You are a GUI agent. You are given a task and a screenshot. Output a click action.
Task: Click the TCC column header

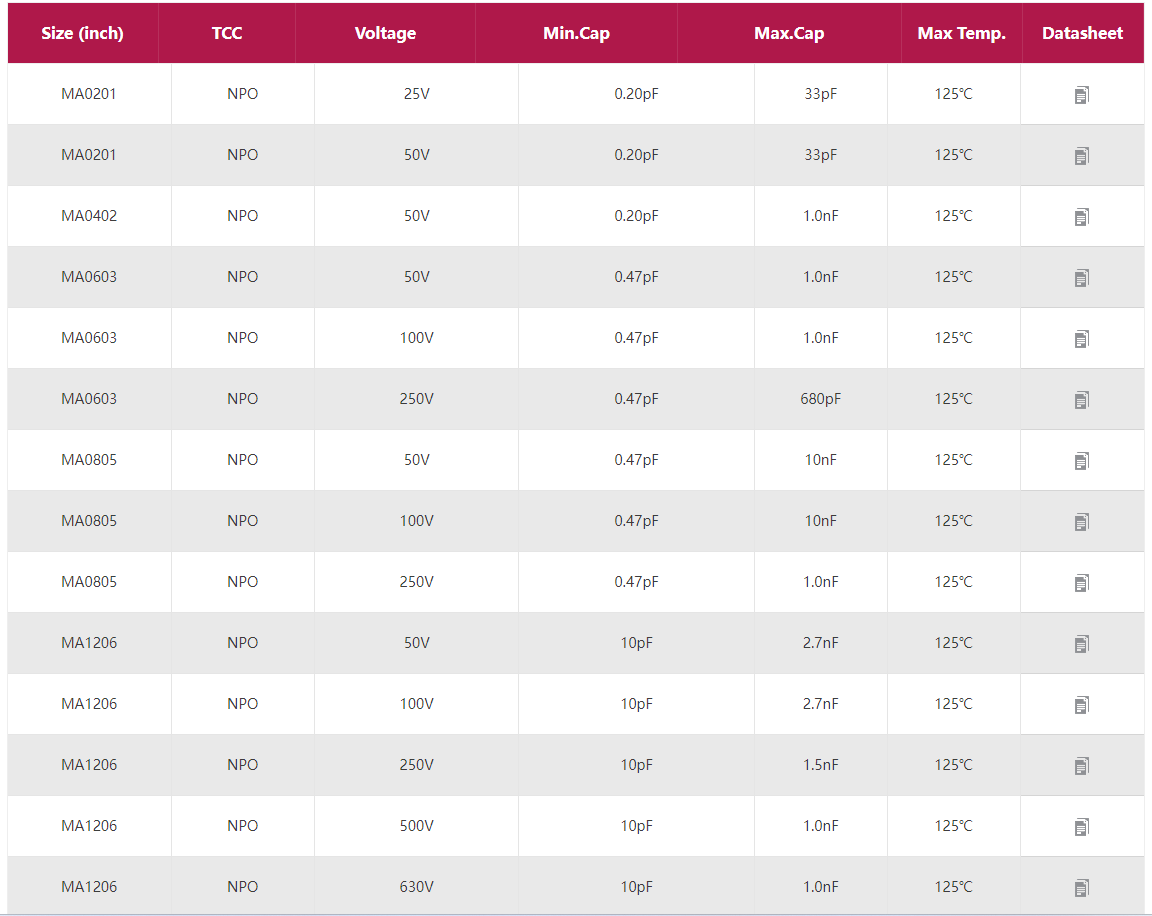coord(227,33)
